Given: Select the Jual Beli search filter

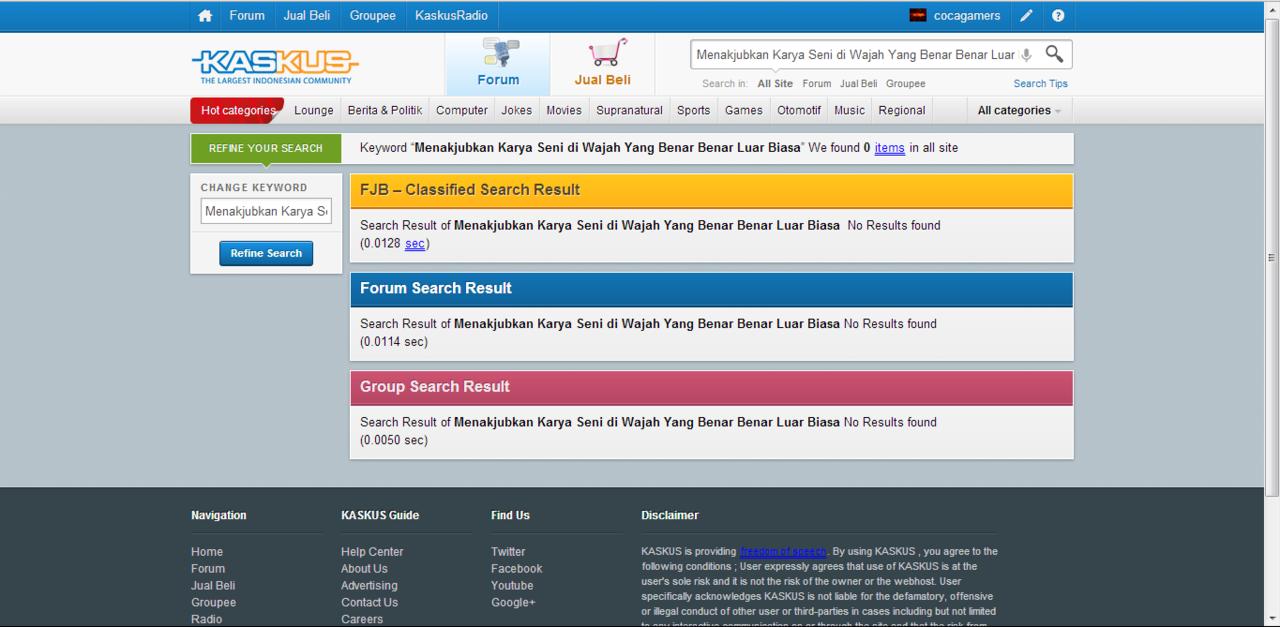Looking at the screenshot, I should pyautogui.click(x=858, y=84).
